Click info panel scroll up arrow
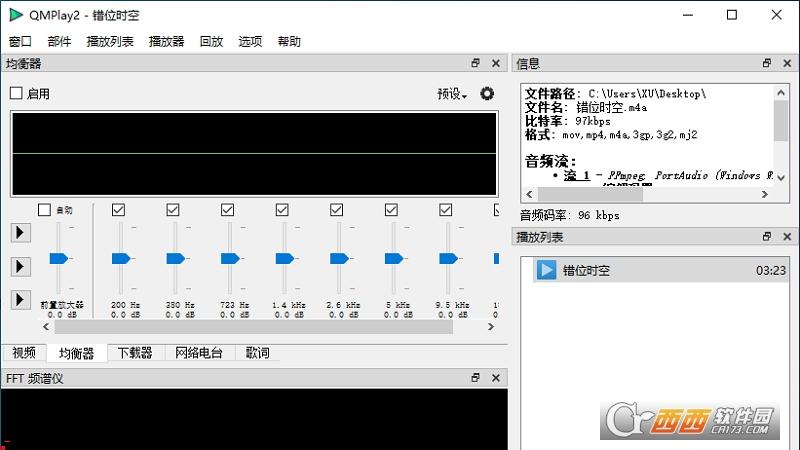The height and width of the screenshot is (450, 800). (781, 93)
